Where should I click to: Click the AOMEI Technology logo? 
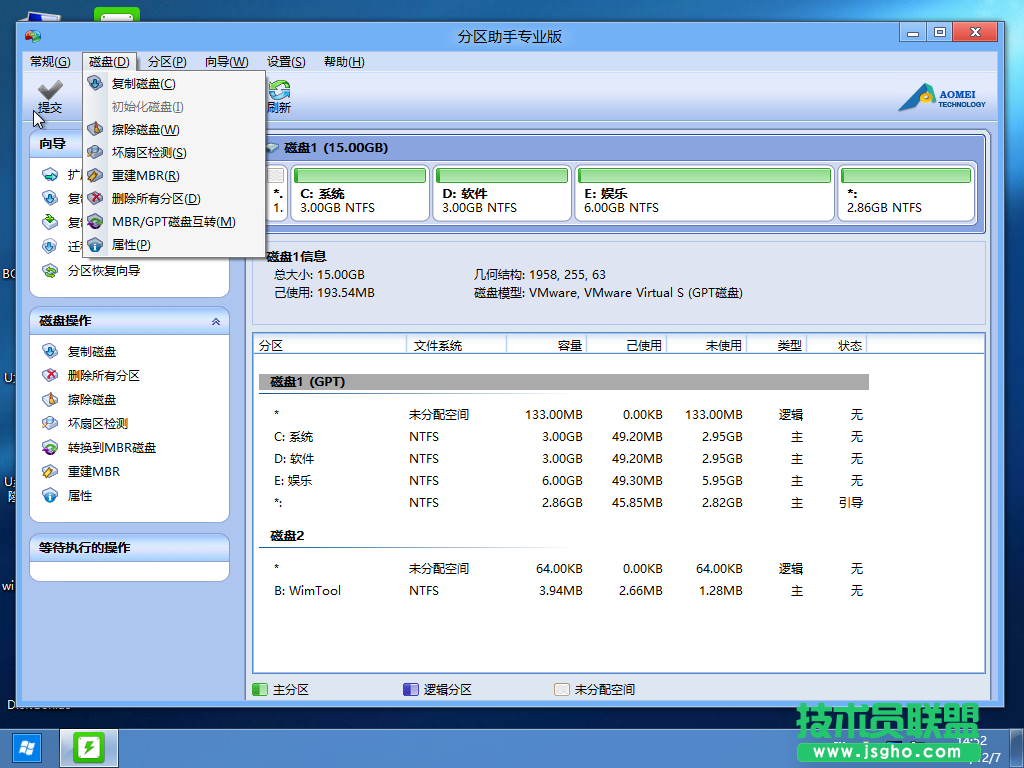[944, 97]
